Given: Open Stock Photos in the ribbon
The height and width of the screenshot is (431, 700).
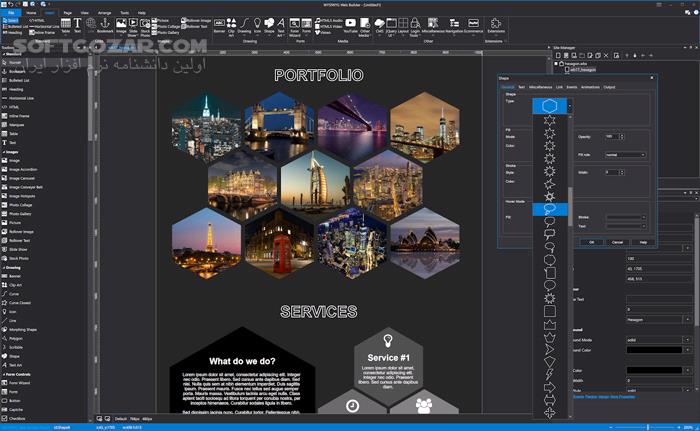Looking at the screenshot, I should click(x=145, y=27).
